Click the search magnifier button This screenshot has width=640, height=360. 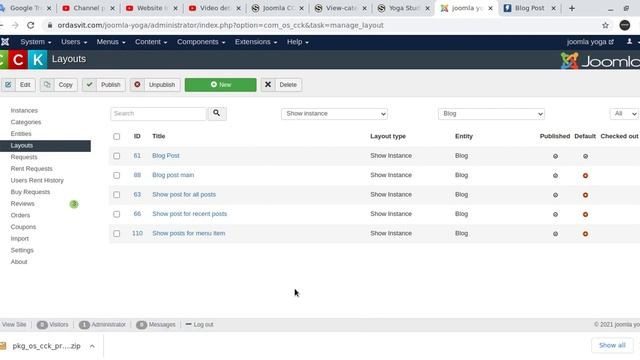[x=217, y=113]
